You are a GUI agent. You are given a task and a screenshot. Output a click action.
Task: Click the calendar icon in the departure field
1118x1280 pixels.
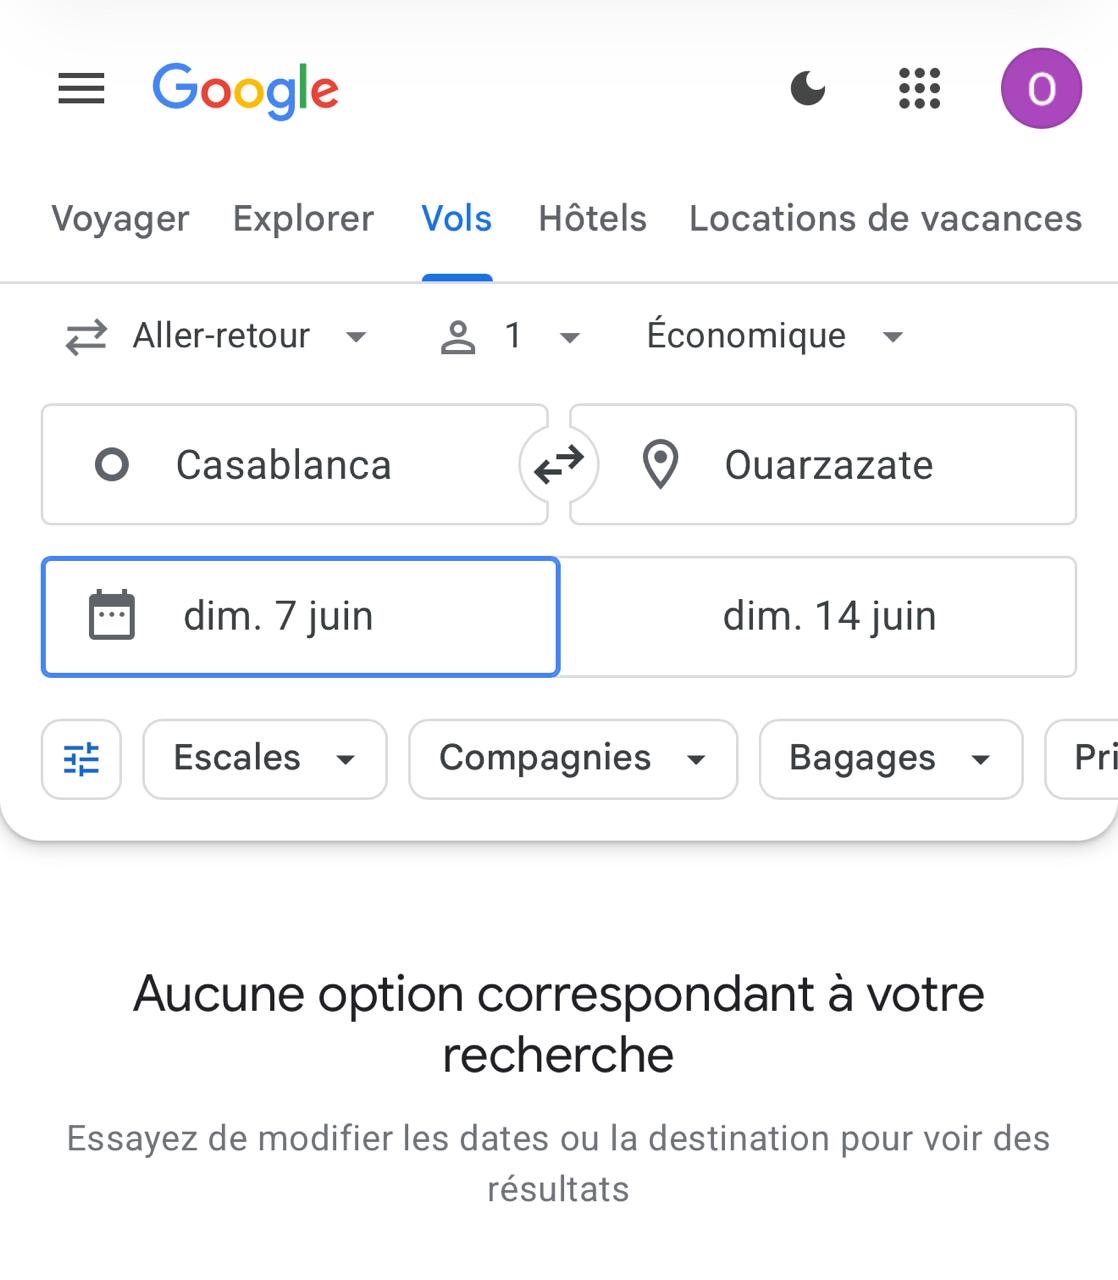point(112,615)
